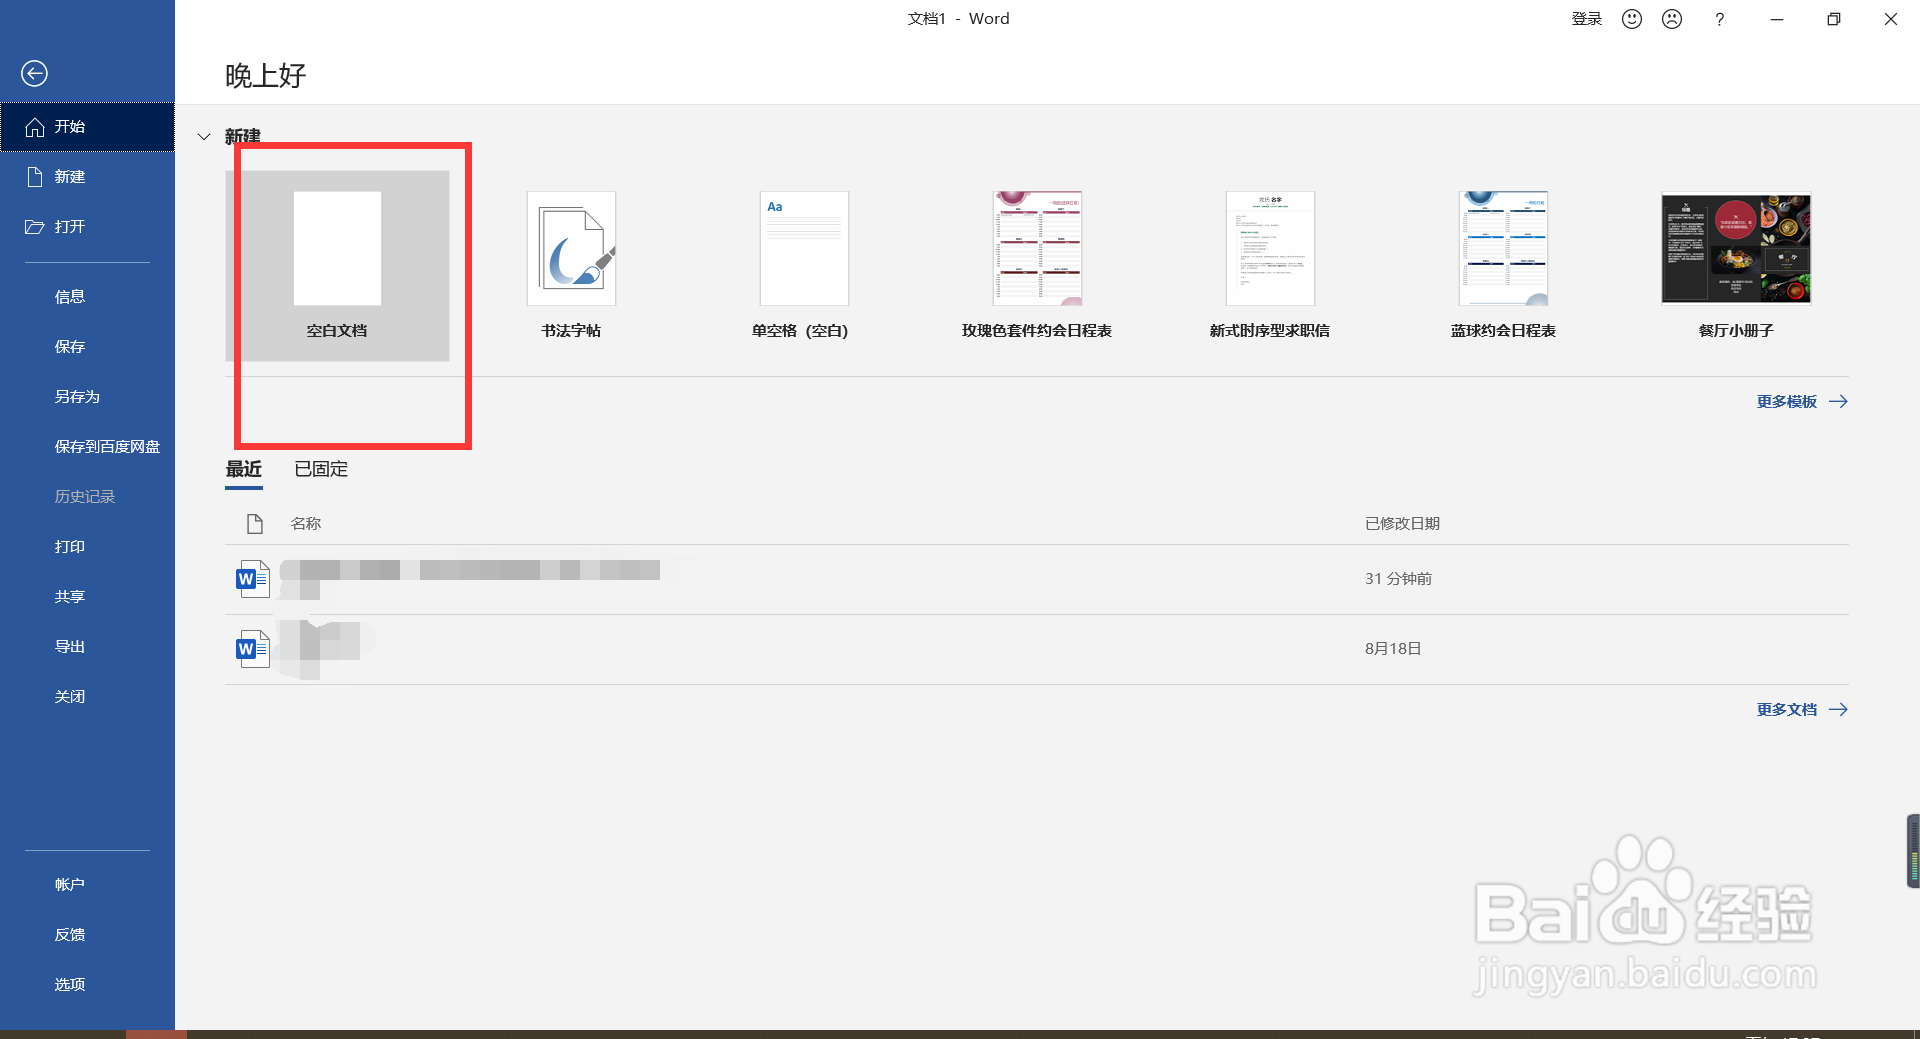Open the 导出 page

(x=87, y=647)
